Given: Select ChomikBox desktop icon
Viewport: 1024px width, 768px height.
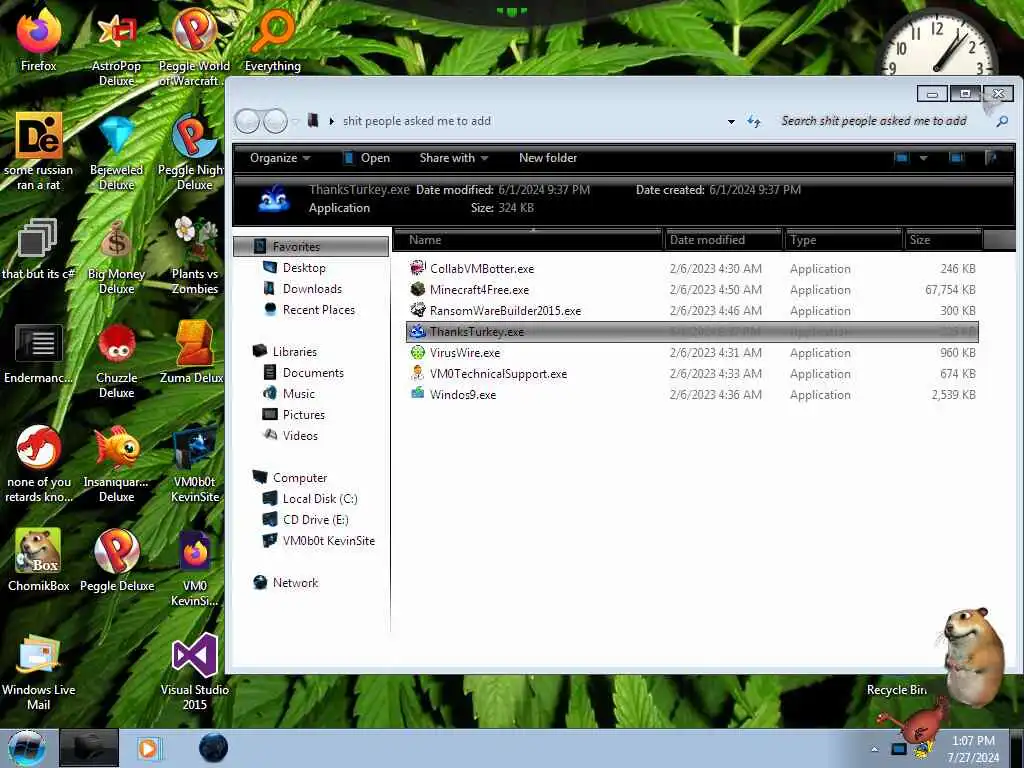Looking at the screenshot, I should point(39,560).
